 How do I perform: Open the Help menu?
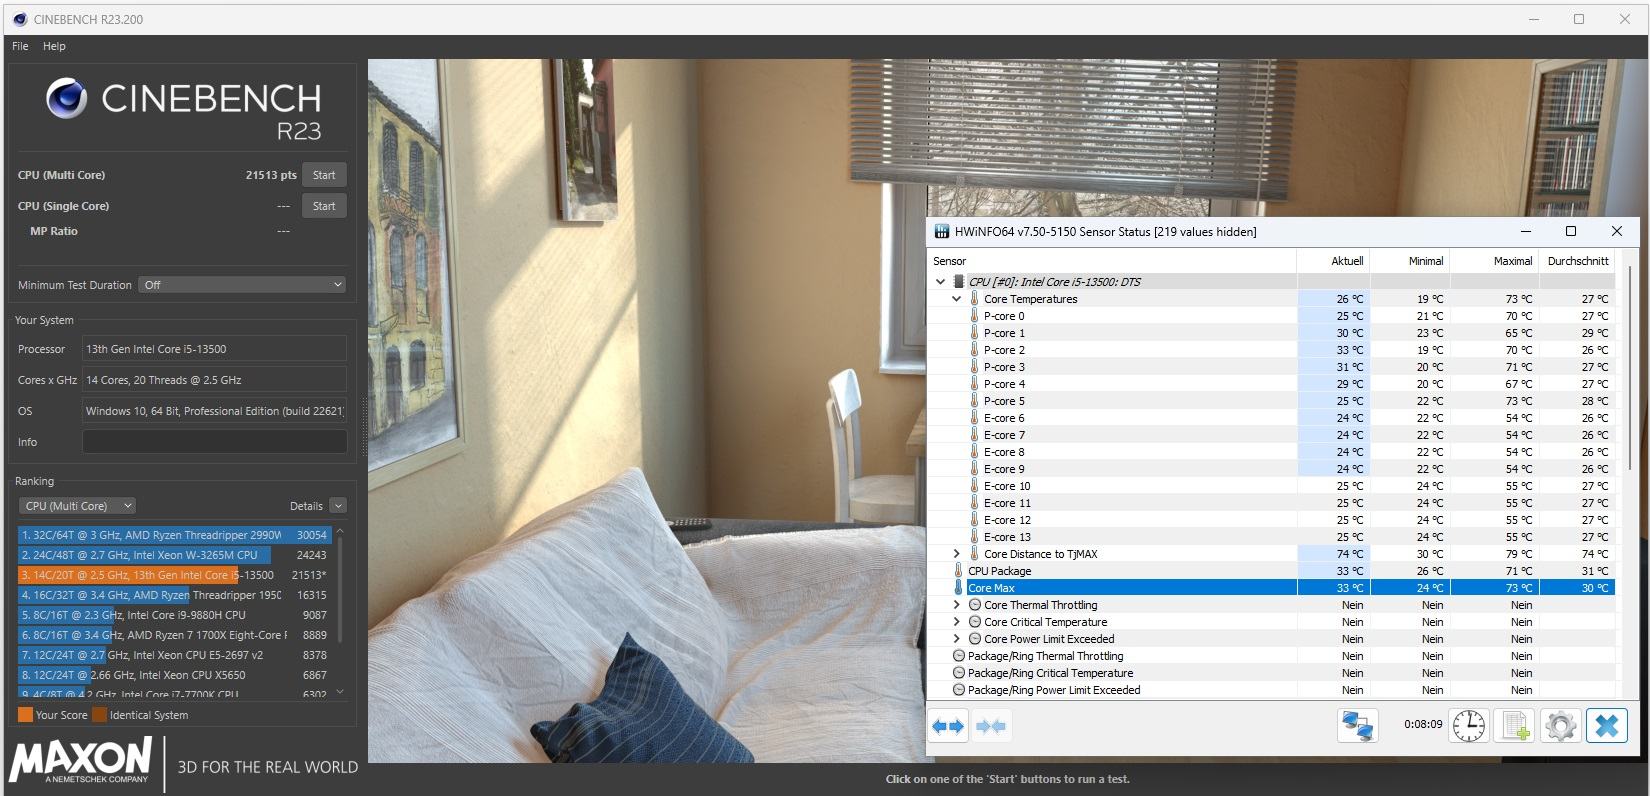coord(54,46)
